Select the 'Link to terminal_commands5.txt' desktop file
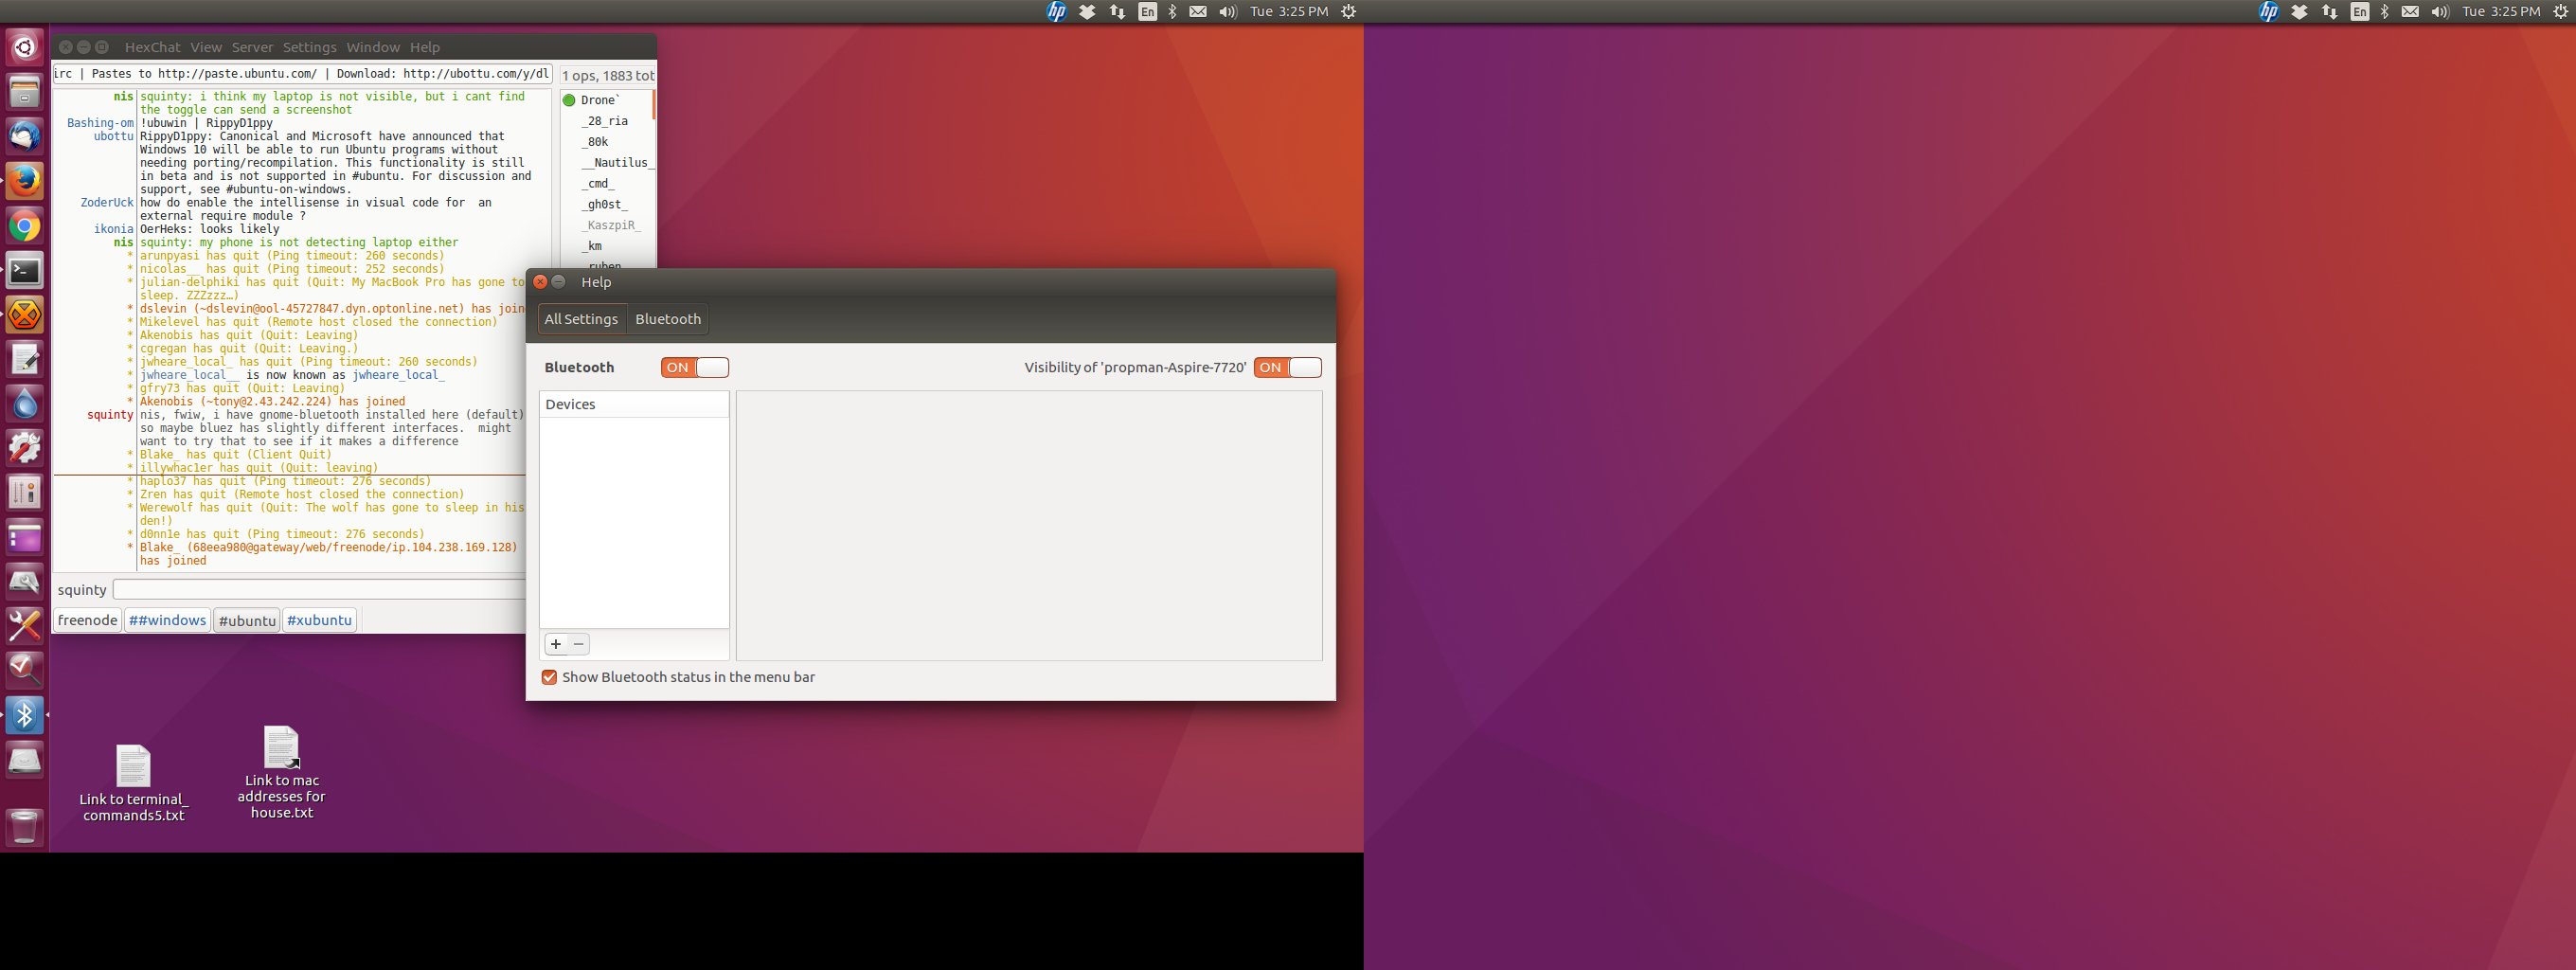The height and width of the screenshot is (970, 2576). (x=133, y=783)
